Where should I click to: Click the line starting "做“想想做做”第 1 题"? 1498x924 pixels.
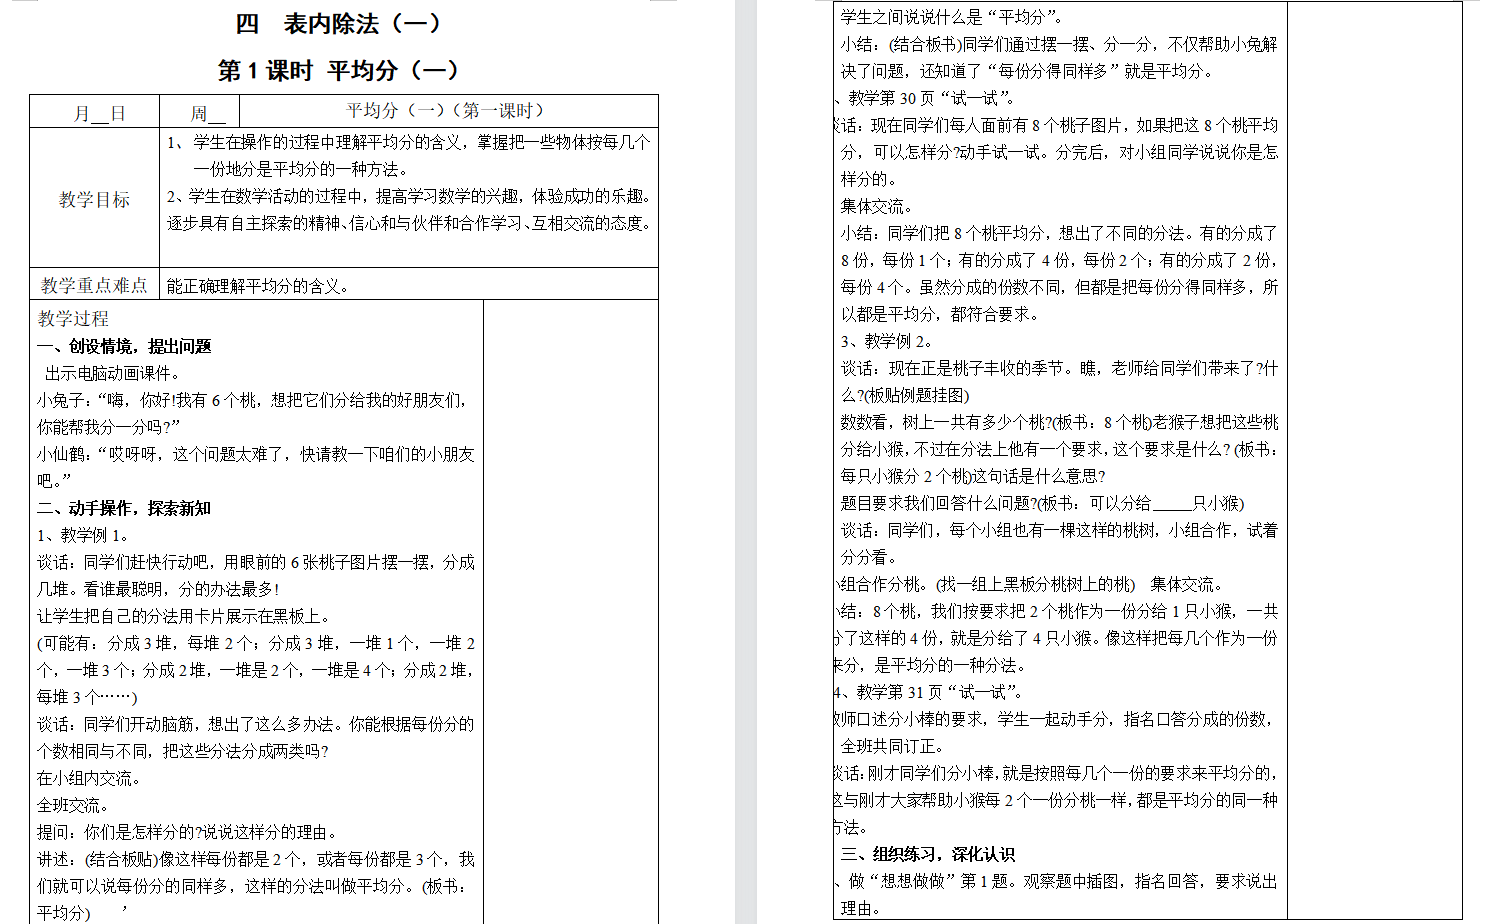click(x=1058, y=881)
